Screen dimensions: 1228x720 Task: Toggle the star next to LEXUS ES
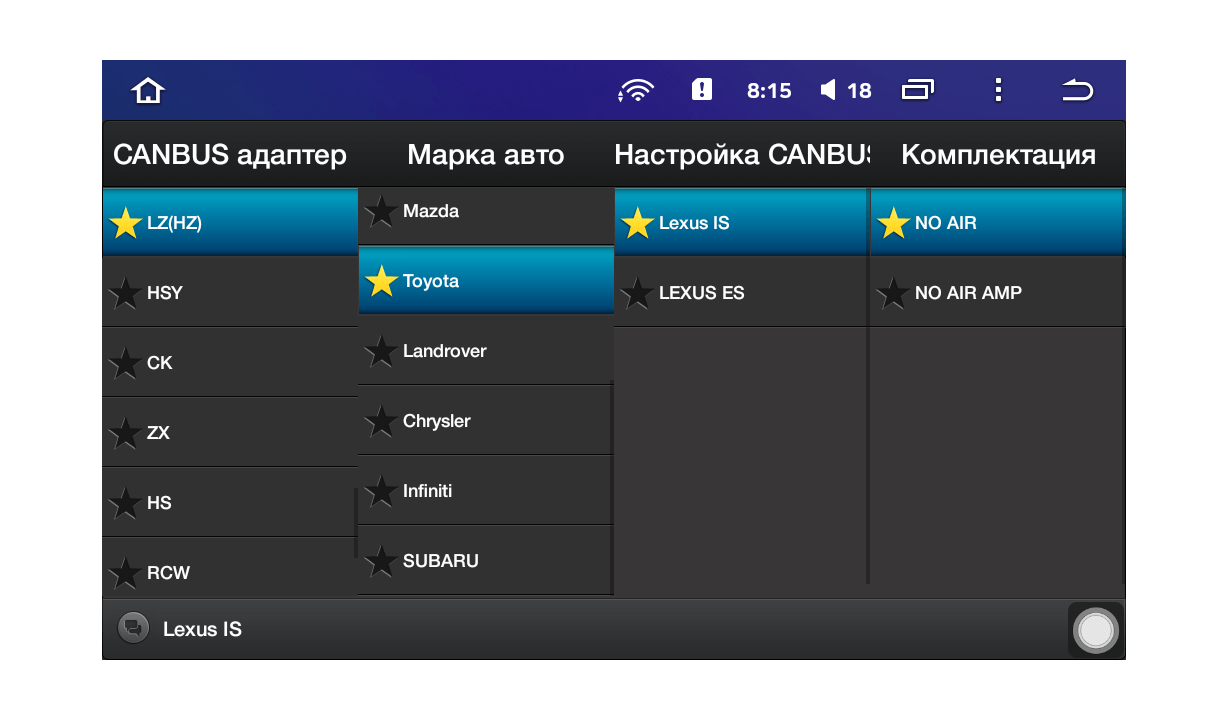click(637, 293)
